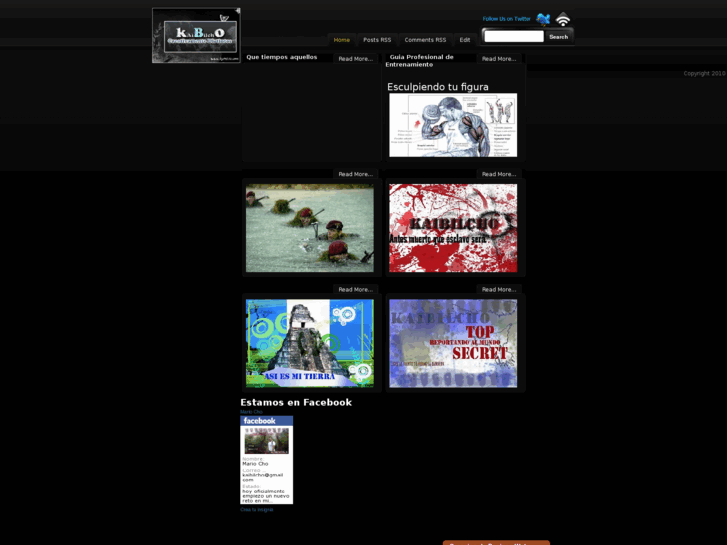Open the Facebook badge profile photo

coord(267,441)
